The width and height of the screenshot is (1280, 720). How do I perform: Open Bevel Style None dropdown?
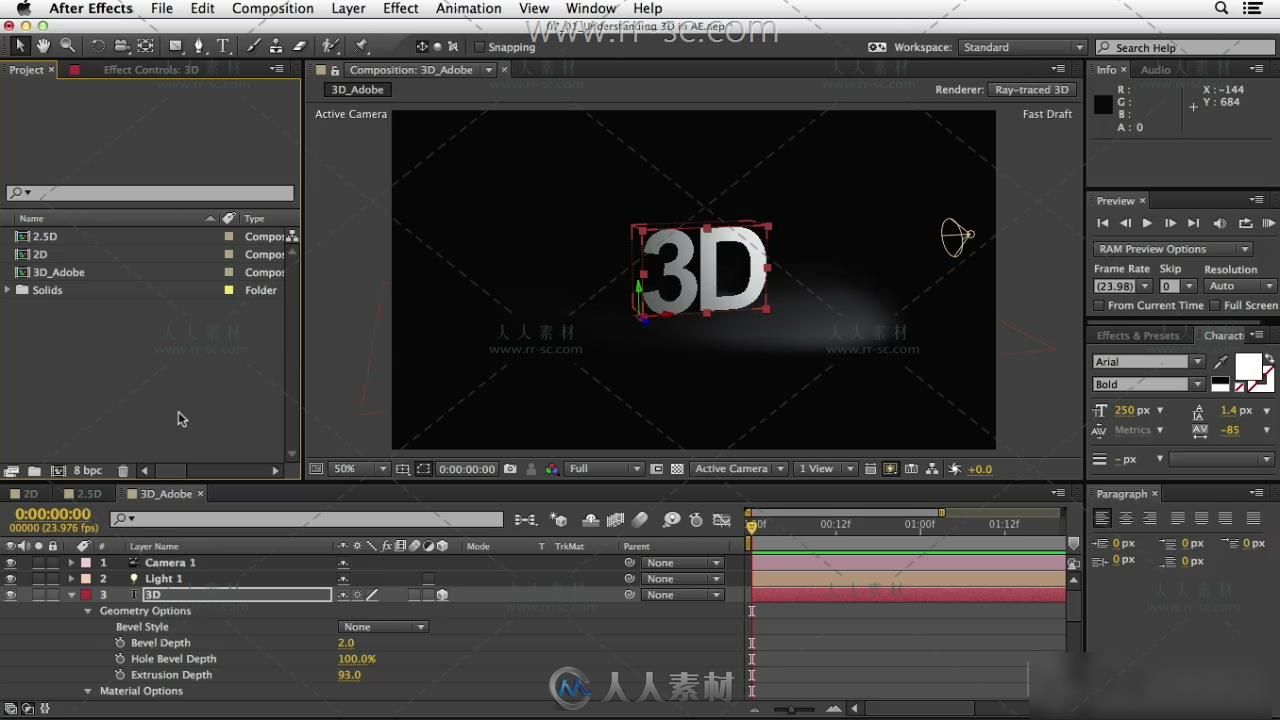pos(384,627)
